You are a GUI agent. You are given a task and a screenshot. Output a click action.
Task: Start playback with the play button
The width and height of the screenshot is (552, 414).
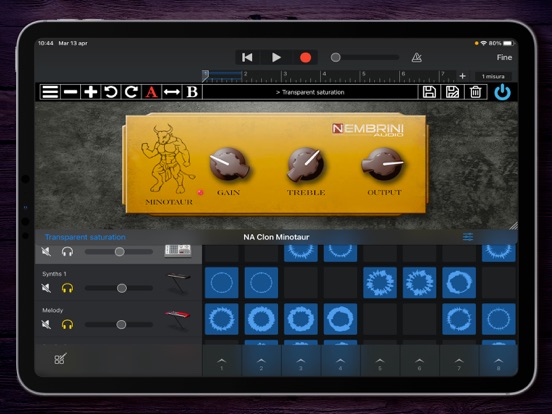[x=276, y=57]
